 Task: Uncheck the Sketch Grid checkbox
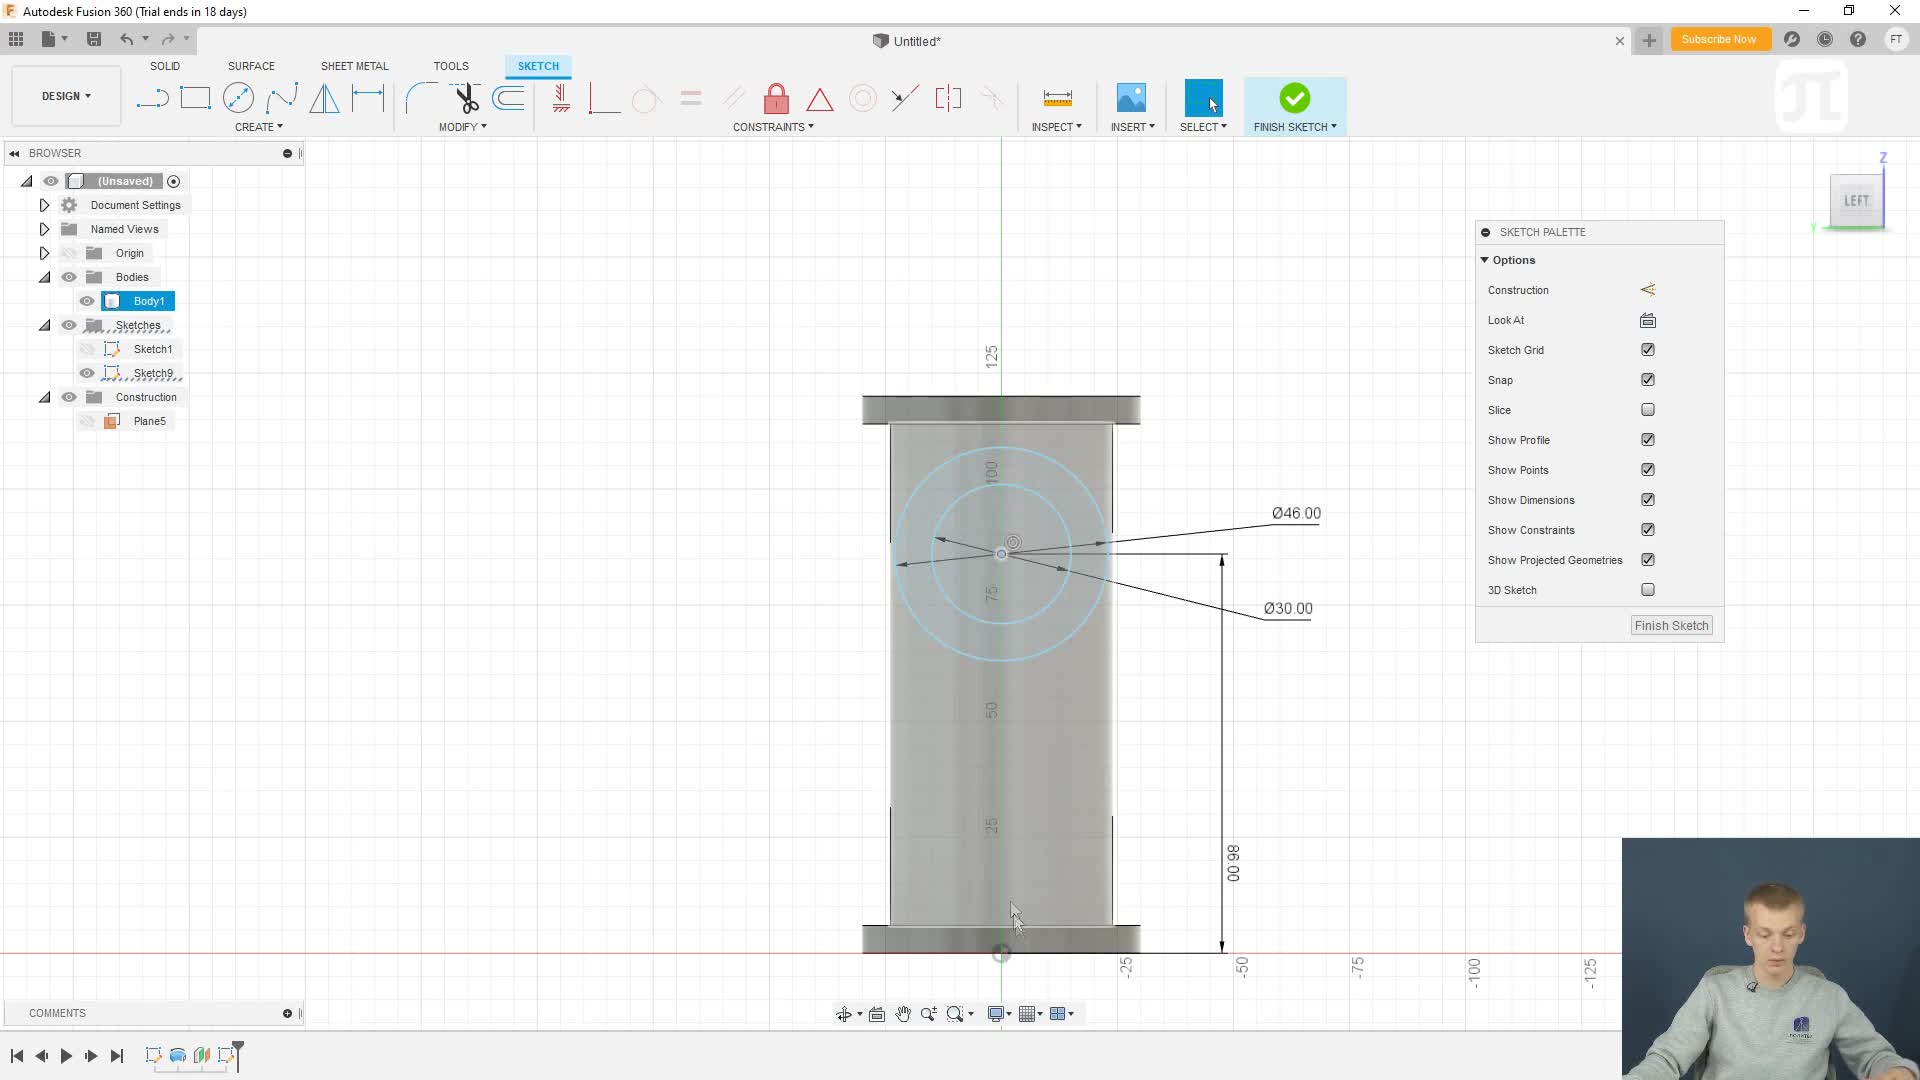1648,350
